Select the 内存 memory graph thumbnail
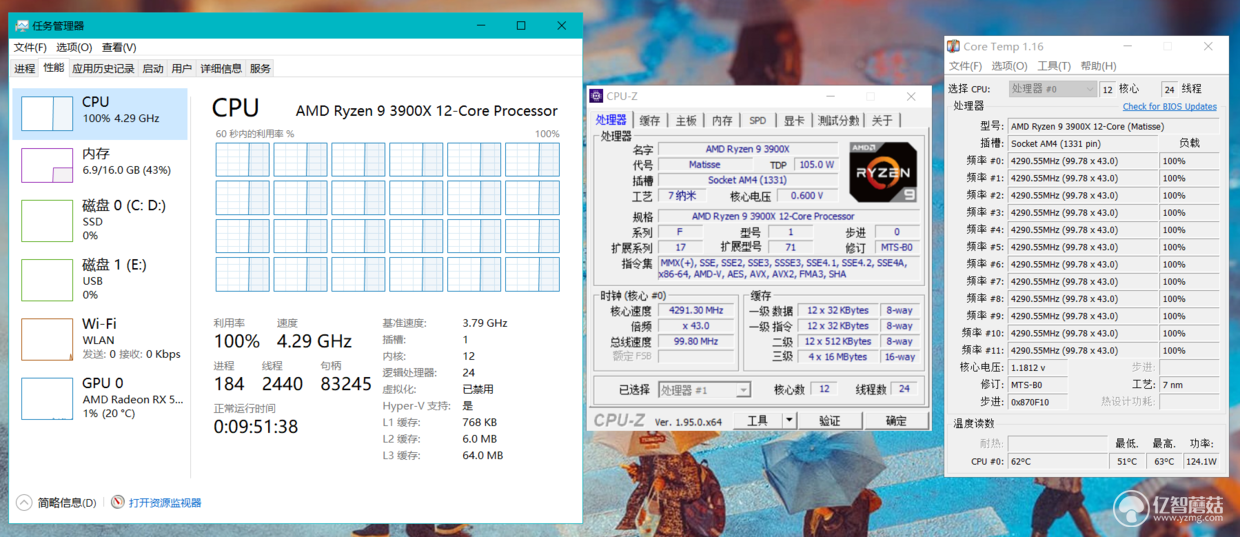The width and height of the screenshot is (1240, 537). click(x=47, y=165)
